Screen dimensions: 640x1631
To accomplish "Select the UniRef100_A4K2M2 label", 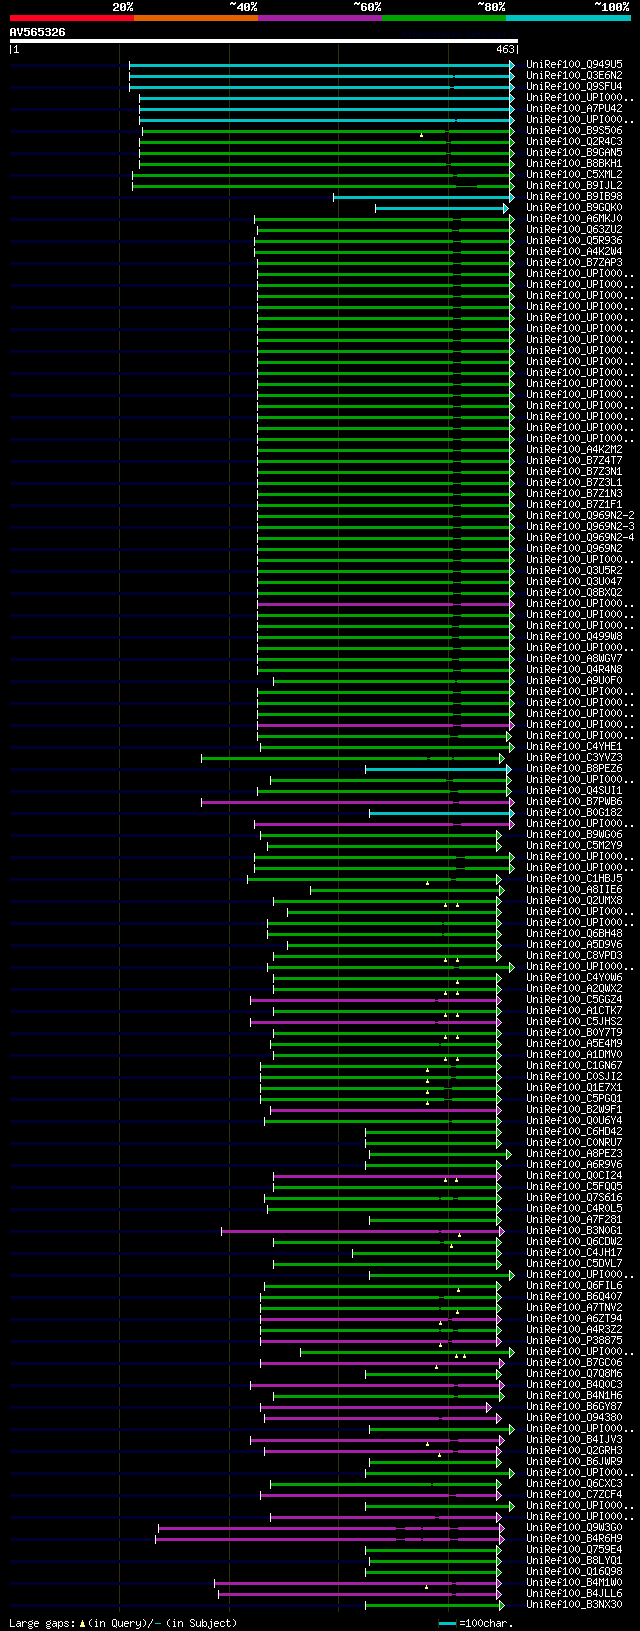I will tap(574, 449).
